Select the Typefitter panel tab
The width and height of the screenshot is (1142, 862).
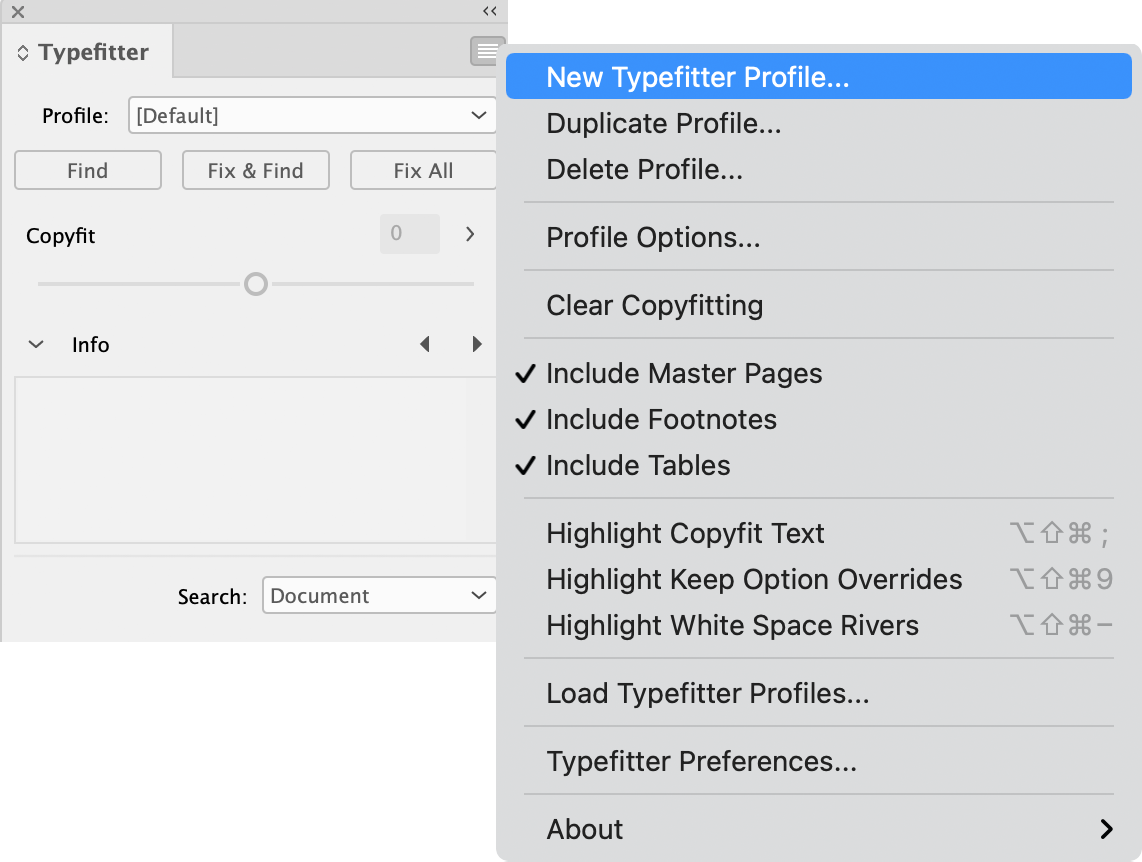[x=87, y=52]
